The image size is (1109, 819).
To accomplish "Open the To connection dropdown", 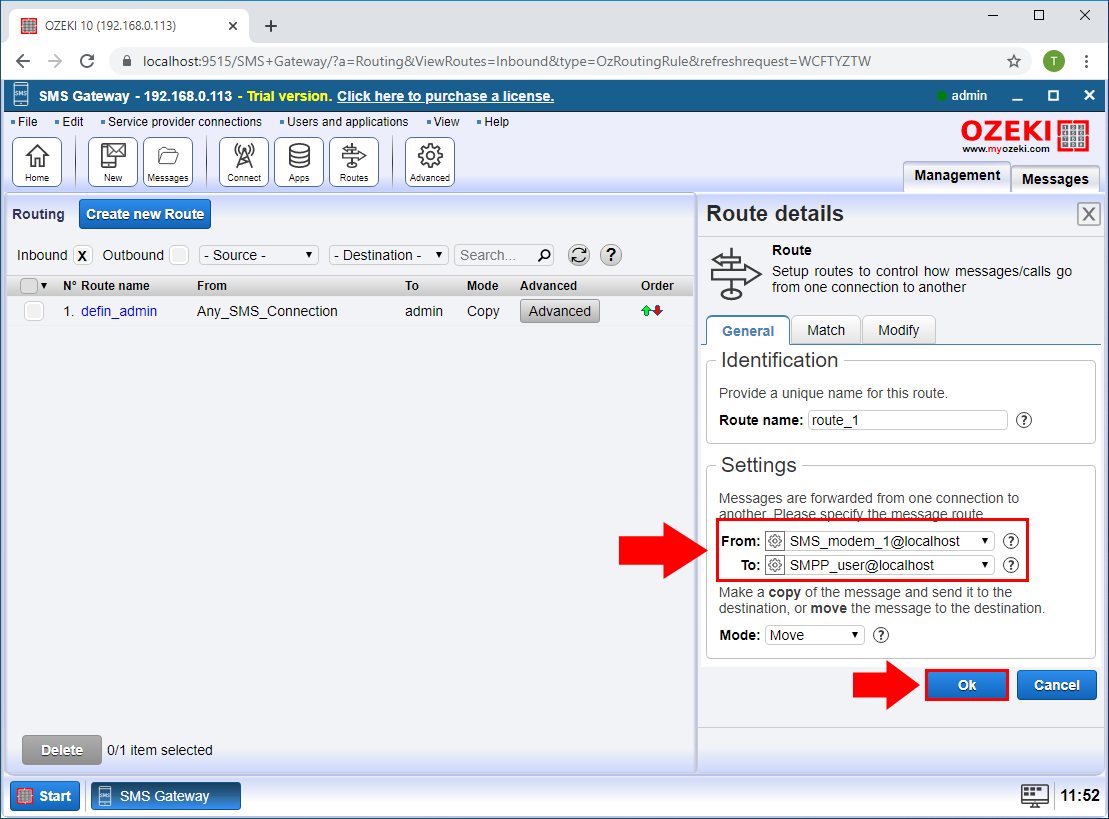I will point(879,565).
